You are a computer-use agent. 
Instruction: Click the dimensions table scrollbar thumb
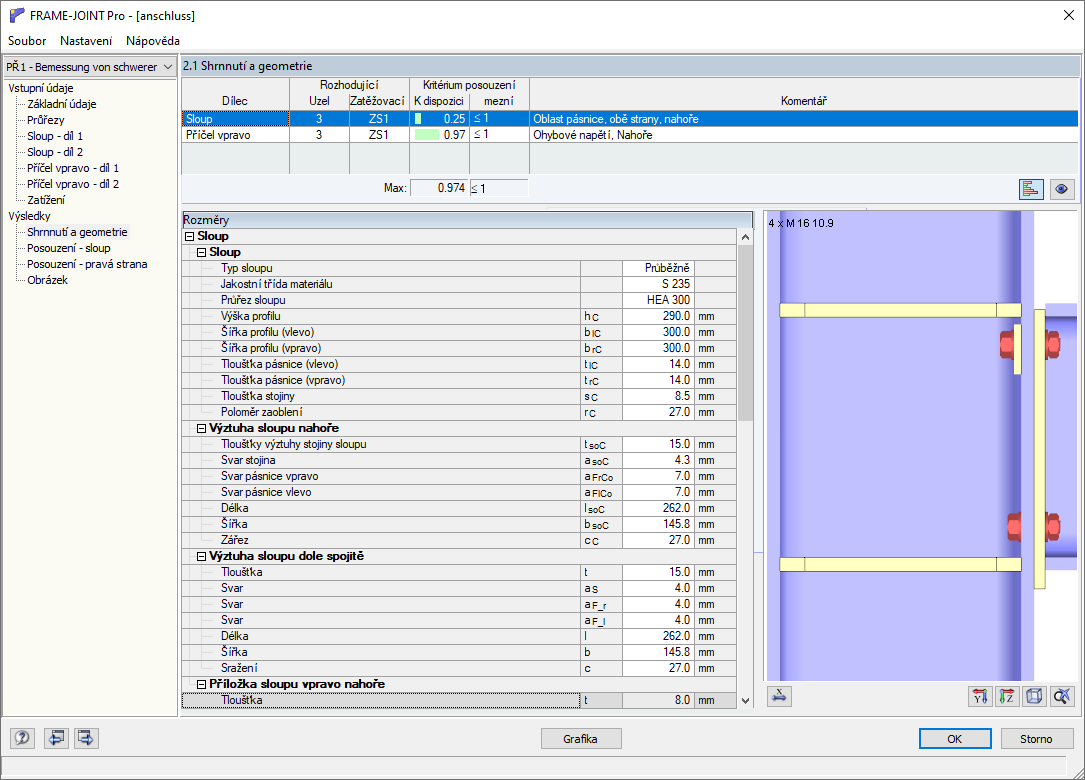tap(745, 333)
